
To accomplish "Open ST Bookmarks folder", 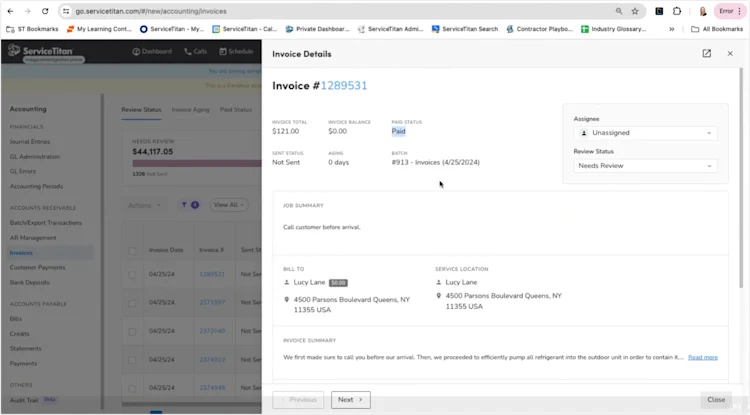I will [x=32, y=29].
